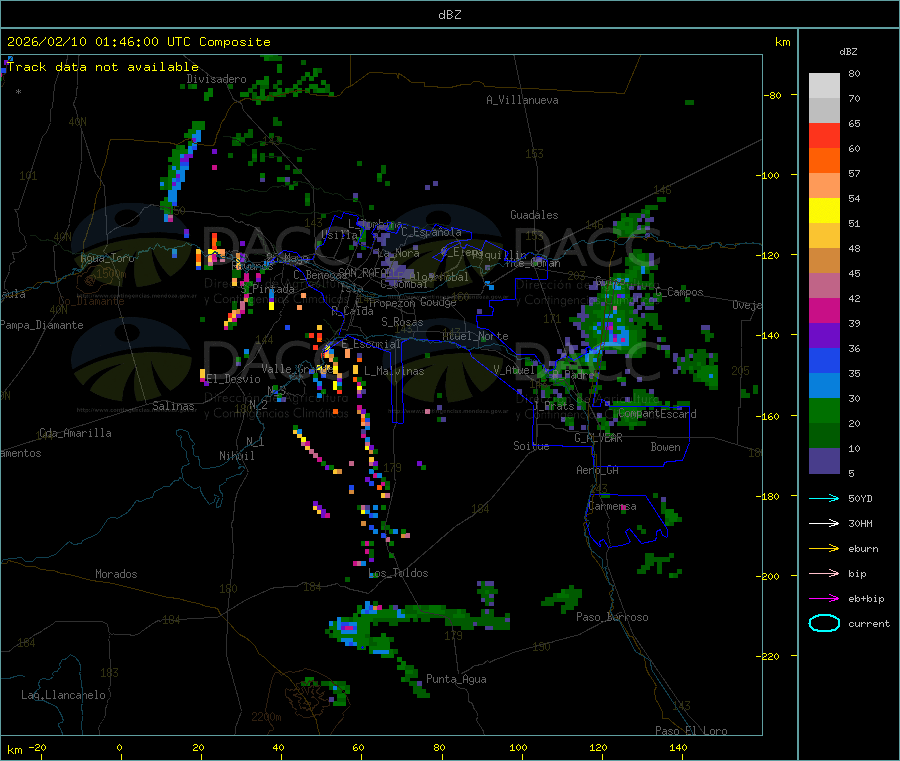The width and height of the screenshot is (900, 761).
Task: Select the red 60-65 dBZ color swatch
Action: point(824,135)
